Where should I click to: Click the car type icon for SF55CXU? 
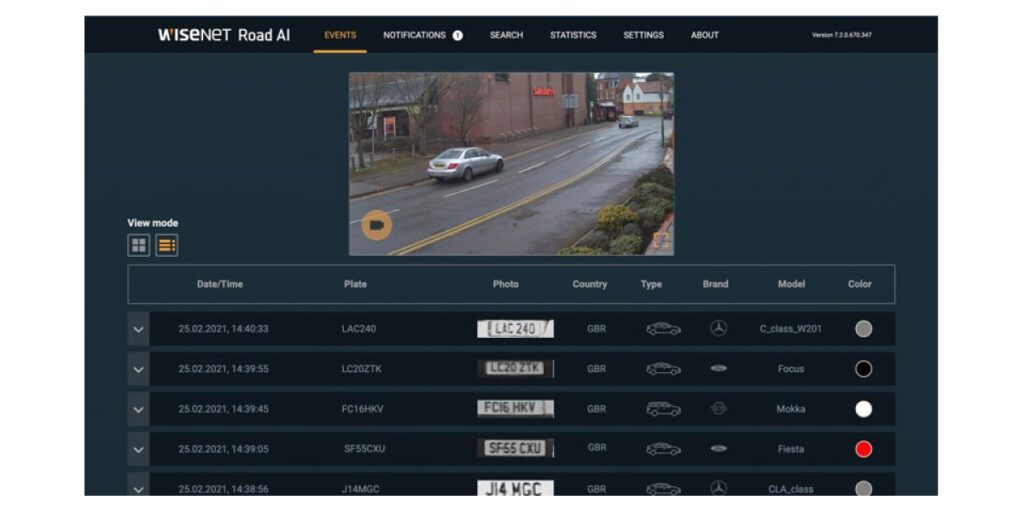pos(663,449)
